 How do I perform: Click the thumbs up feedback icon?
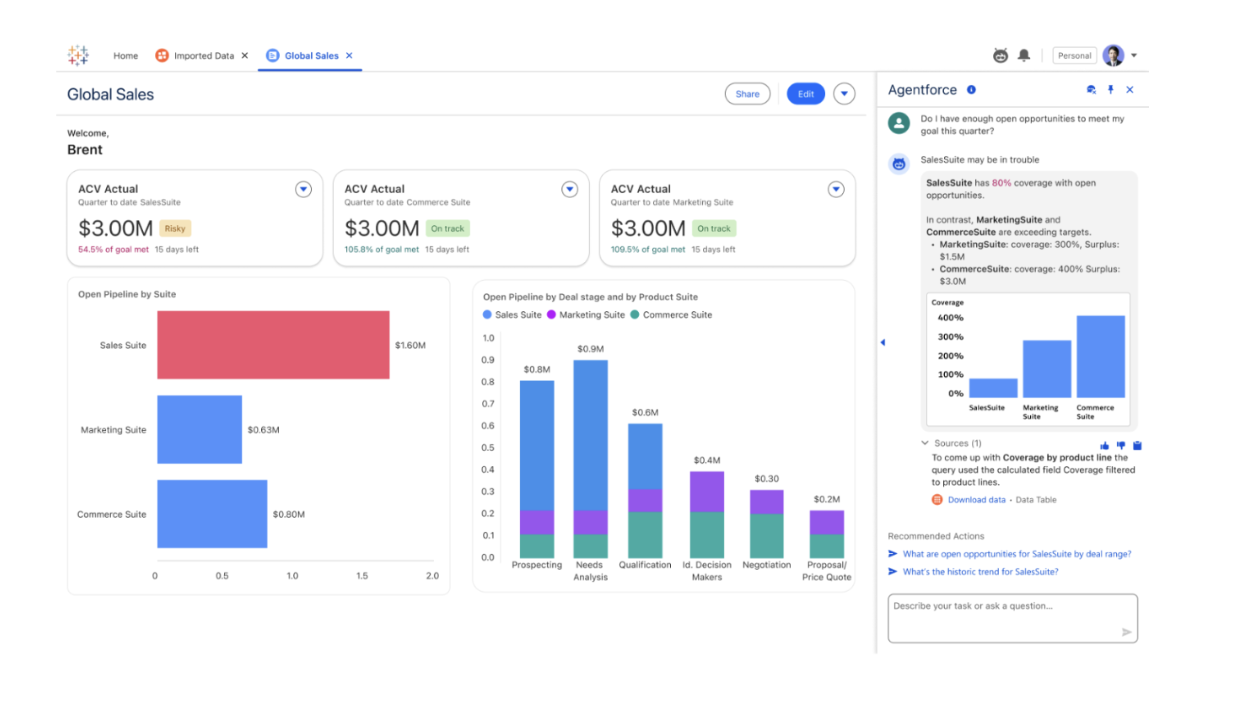point(1105,445)
